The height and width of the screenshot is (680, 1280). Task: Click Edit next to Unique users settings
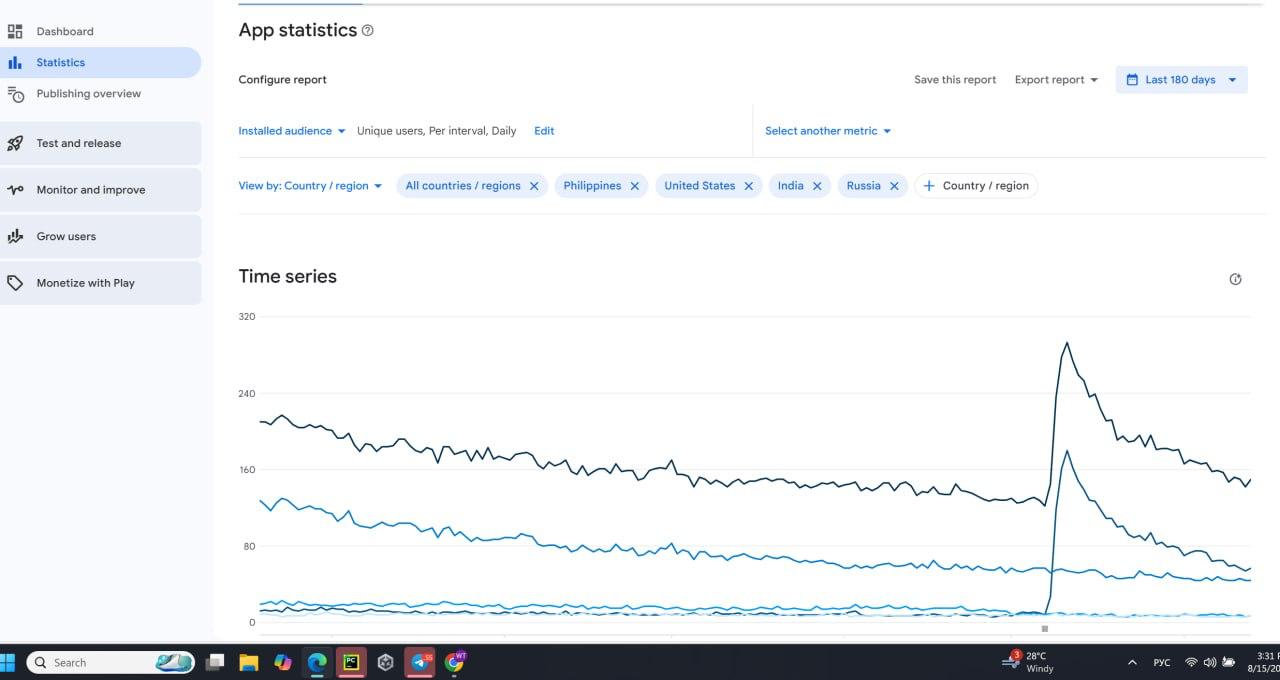[x=543, y=130]
